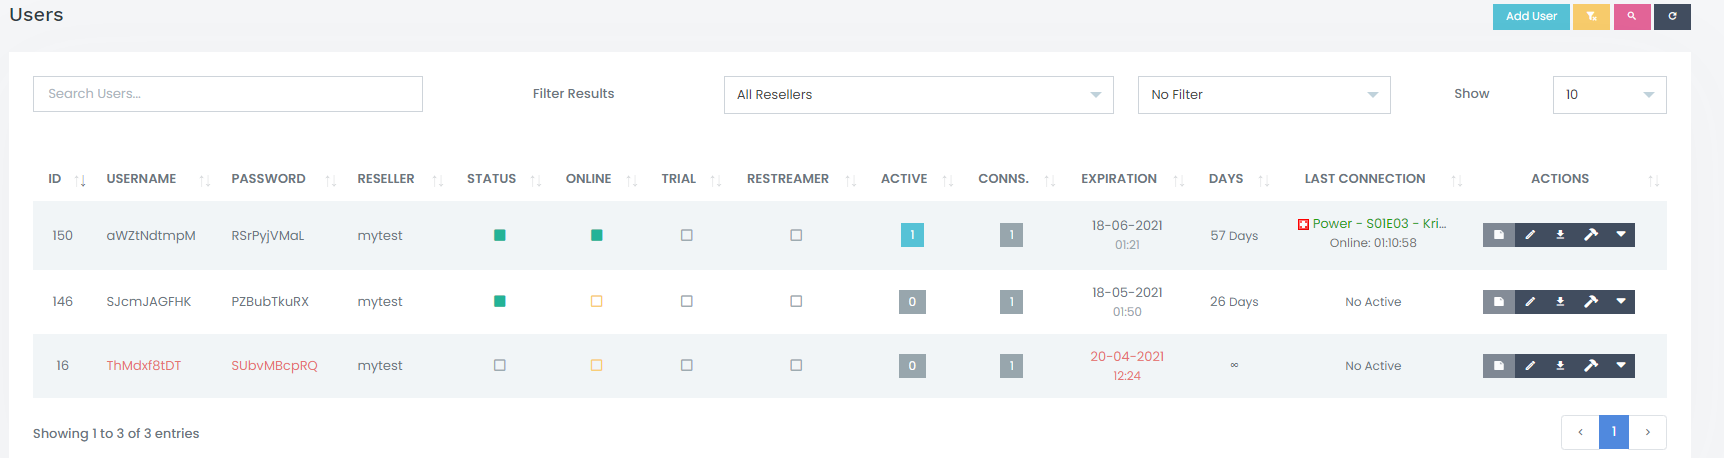Click the clear filters funnel icon
Image resolution: width=1724 pixels, height=458 pixels.
point(1590,16)
